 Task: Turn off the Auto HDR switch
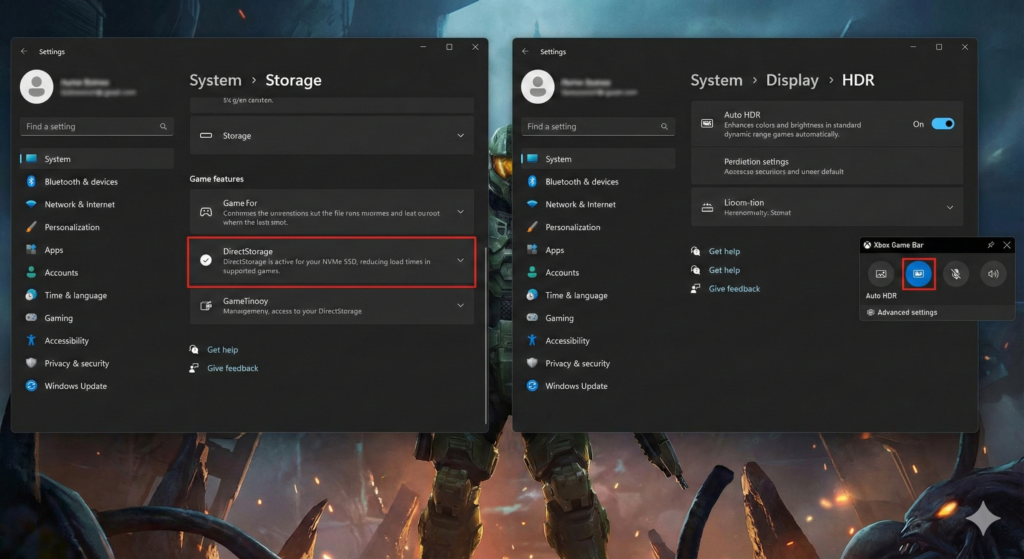pos(942,124)
